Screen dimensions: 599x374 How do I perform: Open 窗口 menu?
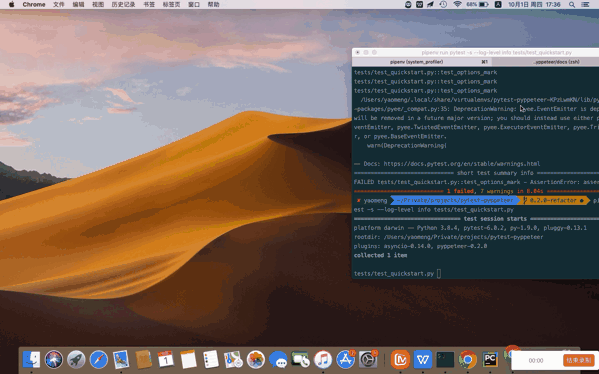pos(194,5)
